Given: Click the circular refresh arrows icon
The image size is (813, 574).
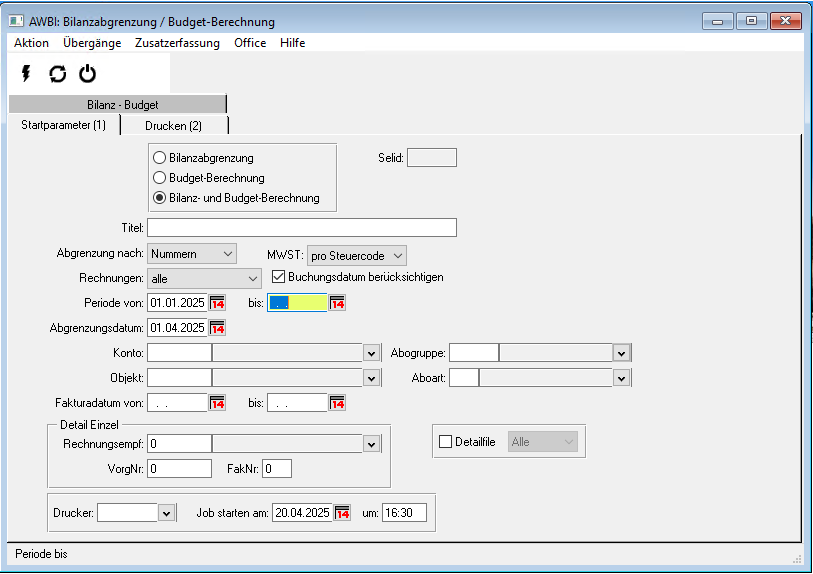Looking at the screenshot, I should (x=57, y=74).
